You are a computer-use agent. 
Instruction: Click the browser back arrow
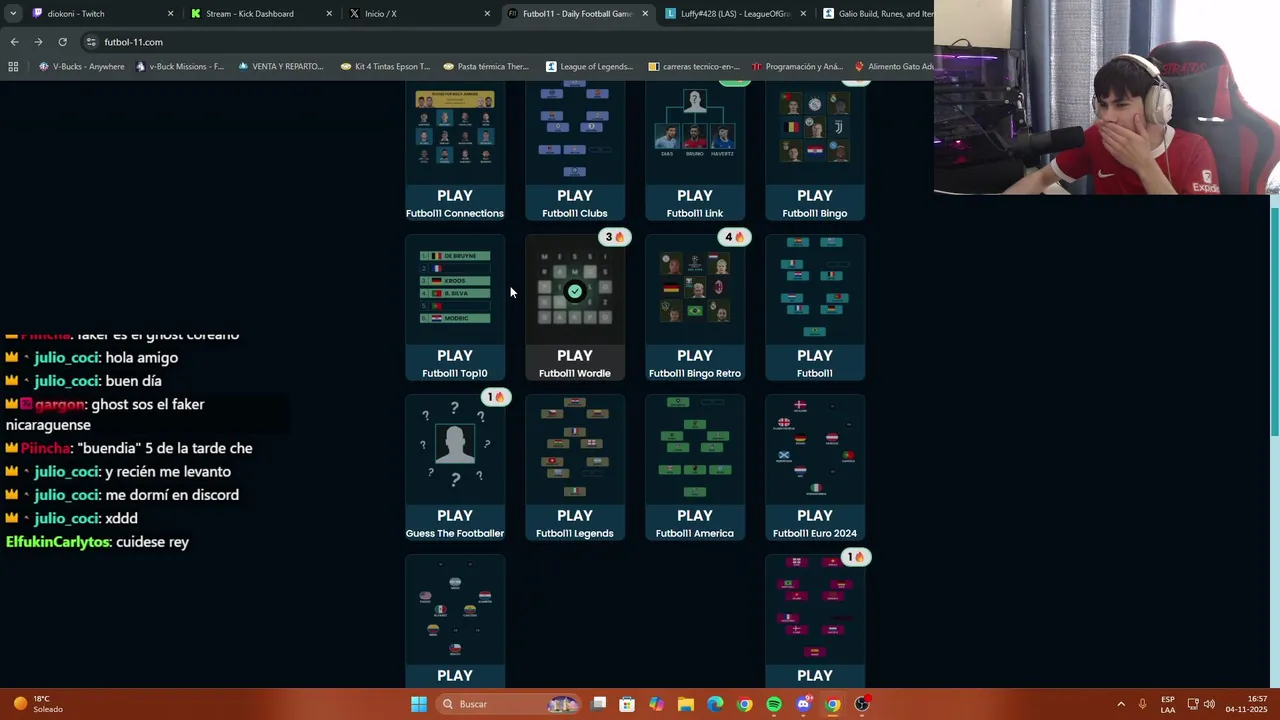[x=14, y=42]
